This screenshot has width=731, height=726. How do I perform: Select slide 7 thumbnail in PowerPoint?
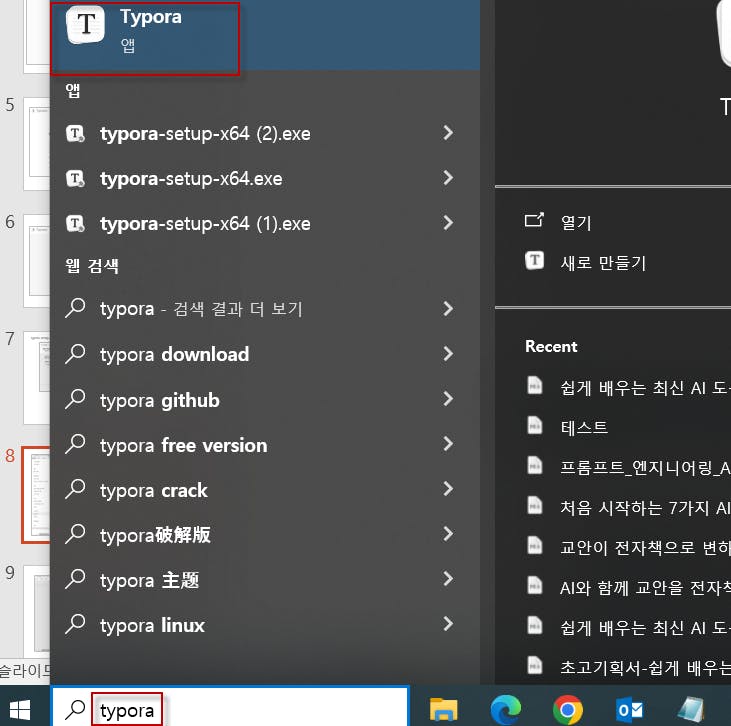pos(37,377)
